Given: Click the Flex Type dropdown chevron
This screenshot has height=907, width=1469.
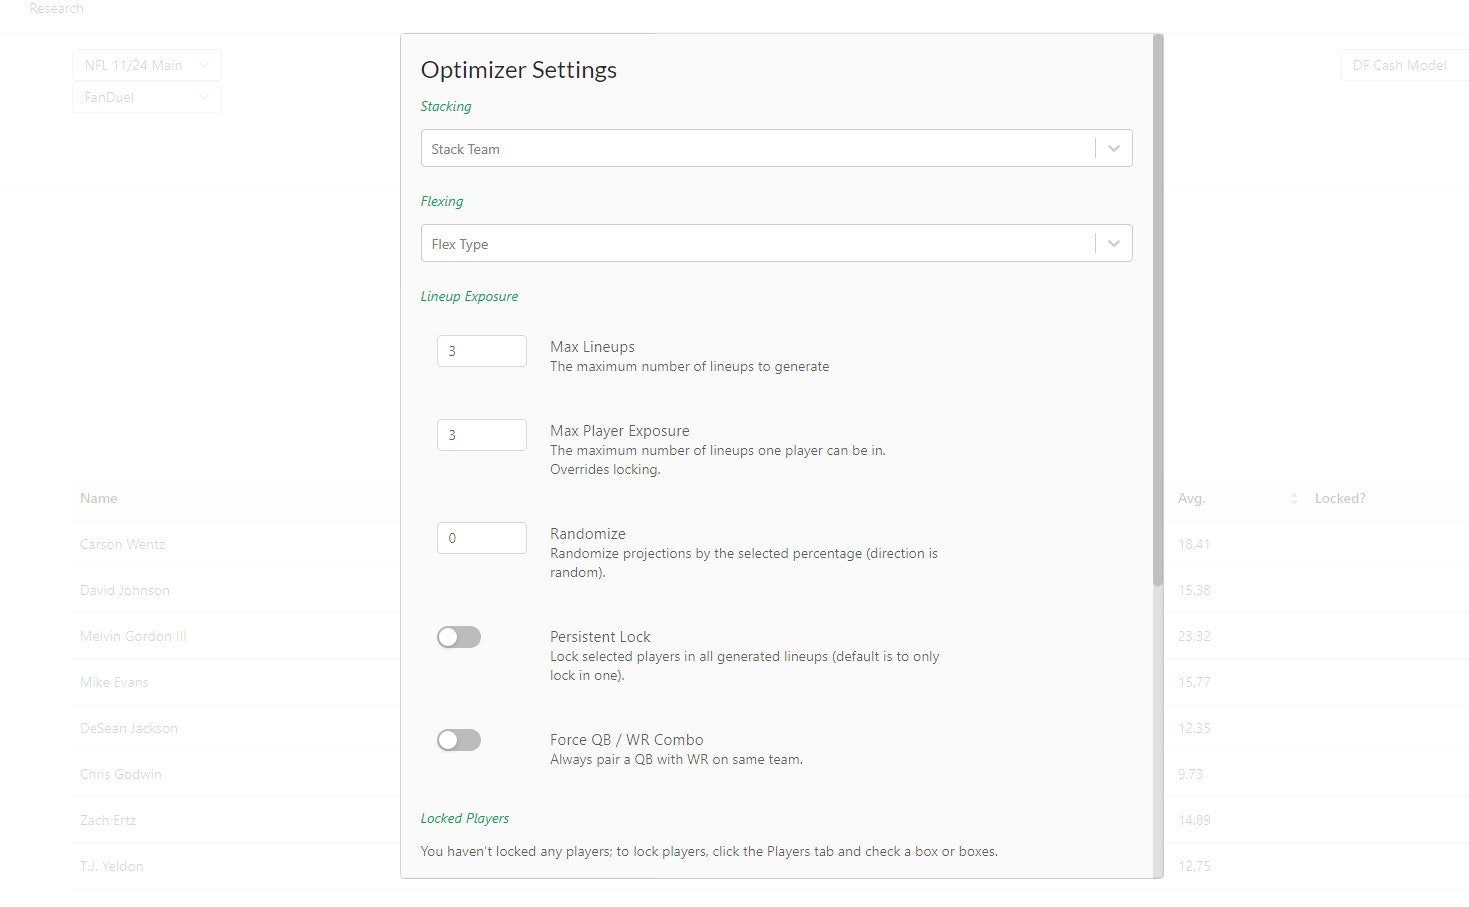Looking at the screenshot, I should tap(1113, 244).
